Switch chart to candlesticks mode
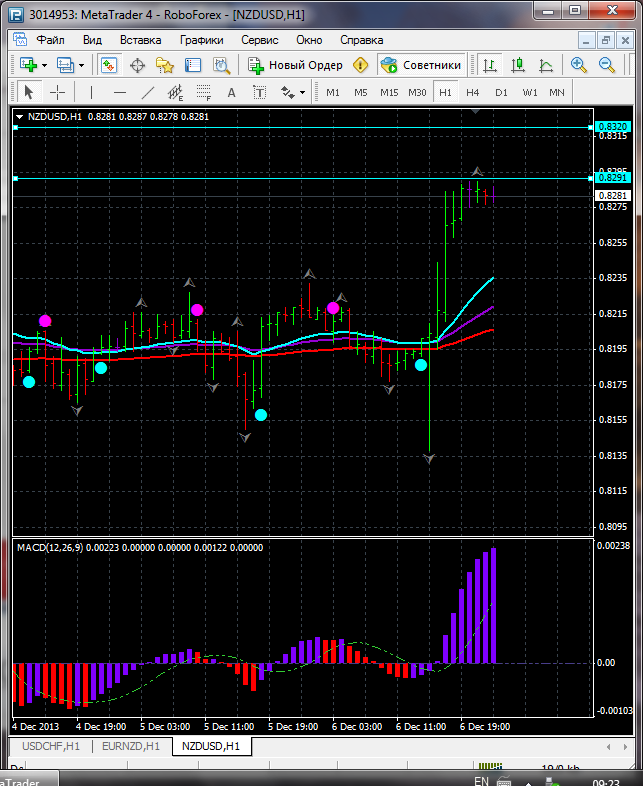643x786 pixels. pyautogui.click(x=518, y=65)
